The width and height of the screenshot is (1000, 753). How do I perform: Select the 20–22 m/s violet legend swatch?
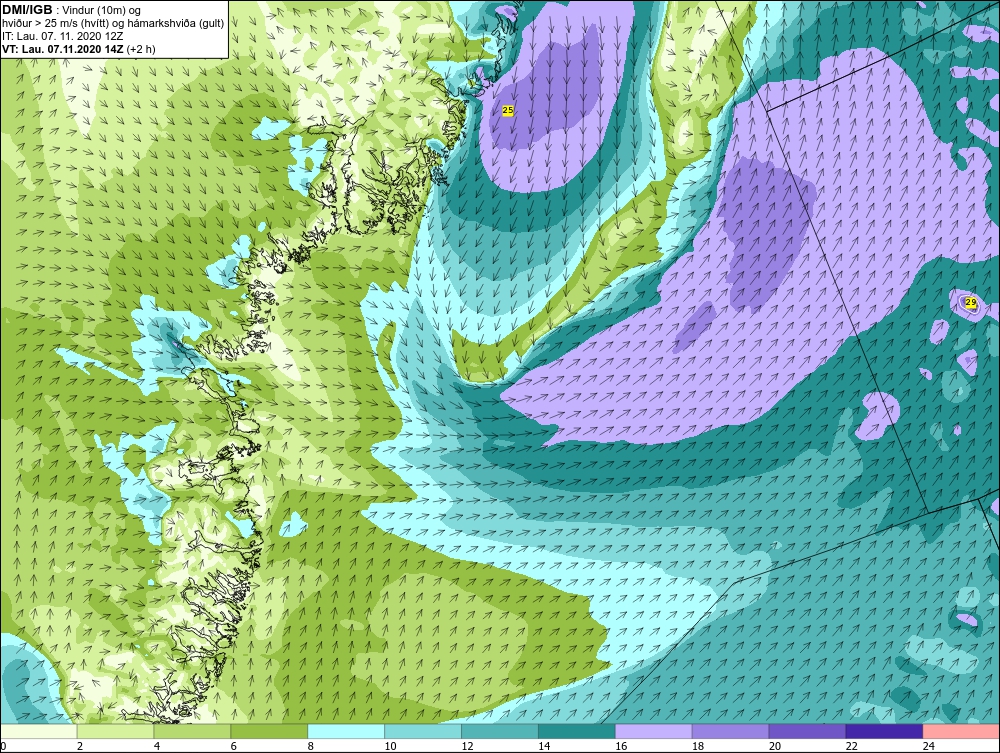(x=807, y=731)
